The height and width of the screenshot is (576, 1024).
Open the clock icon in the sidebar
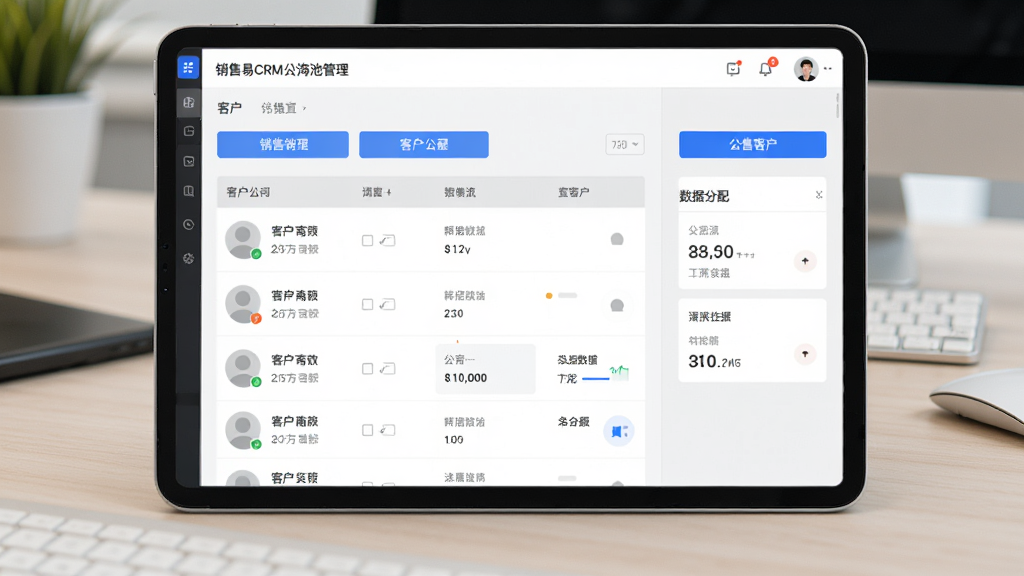coord(189,225)
